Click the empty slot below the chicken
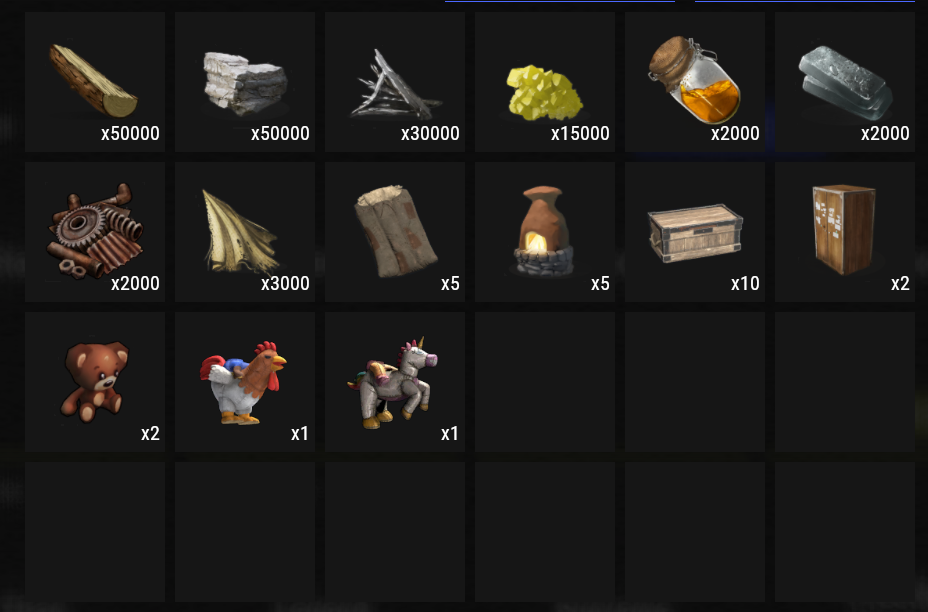Viewport: 928px width, 612px height. tap(244, 532)
